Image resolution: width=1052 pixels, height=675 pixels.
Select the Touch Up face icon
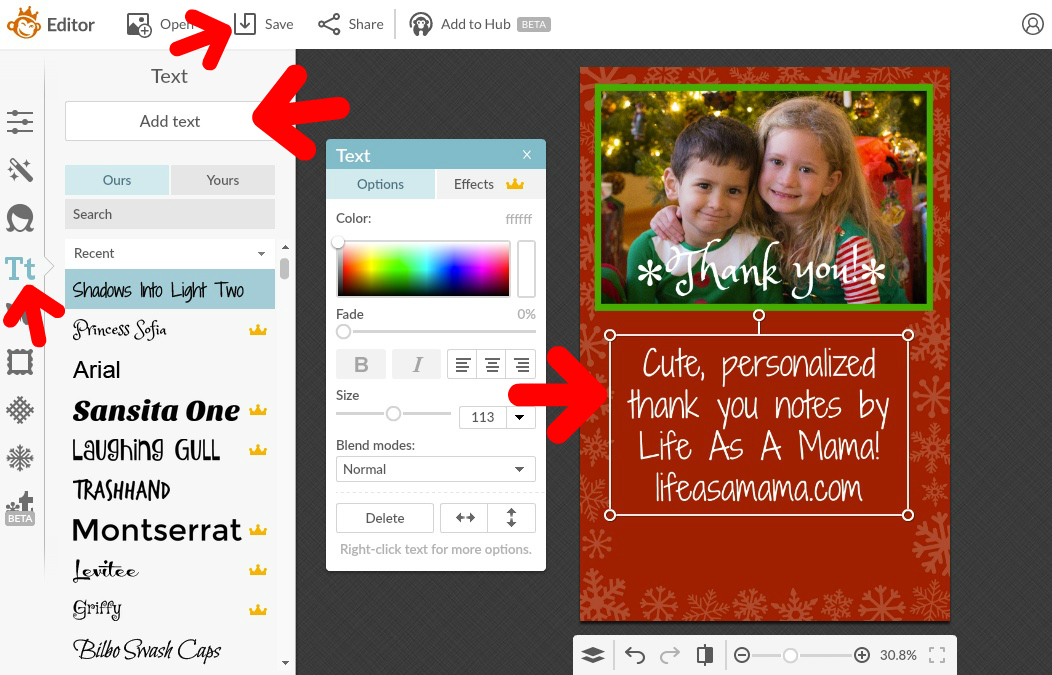[x=20, y=219]
